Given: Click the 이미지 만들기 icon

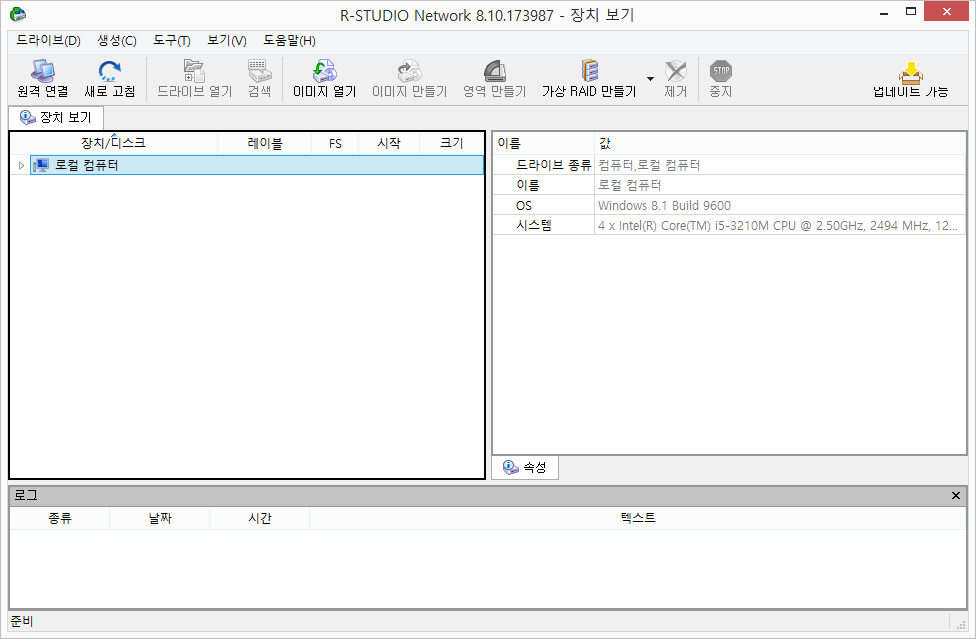Looking at the screenshot, I should coord(410,72).
